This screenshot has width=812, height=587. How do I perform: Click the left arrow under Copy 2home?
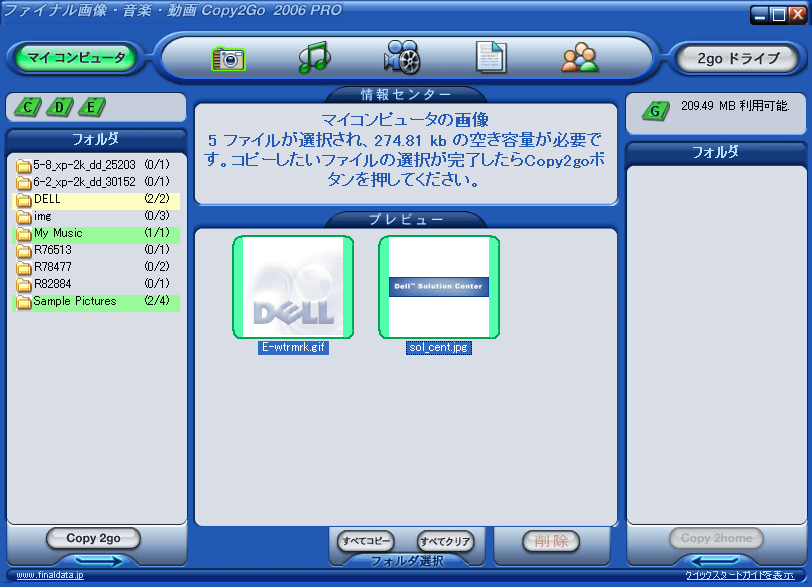coord(715,561)
